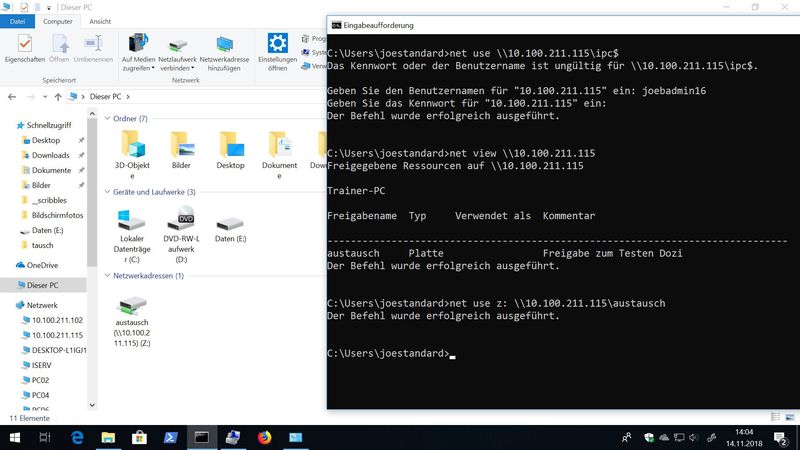Open Auf Medien zugreifen dropdown
Image resolution: width=800 pixels, height=450 pixels.
[138, 53]
